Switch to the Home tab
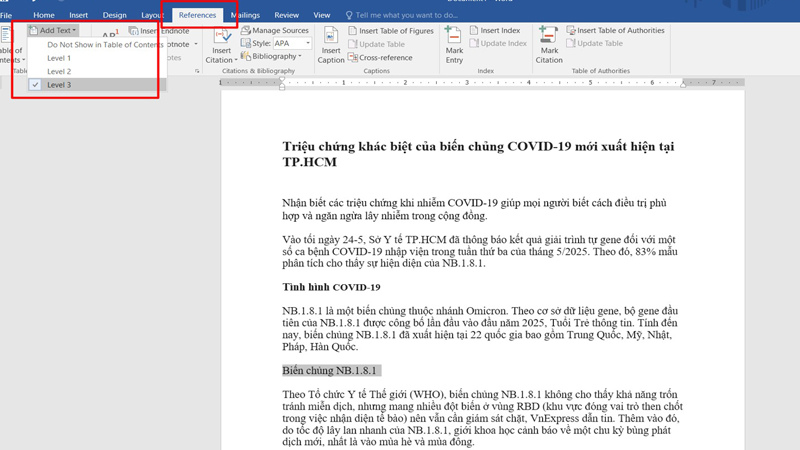 [x=44, y=15]
